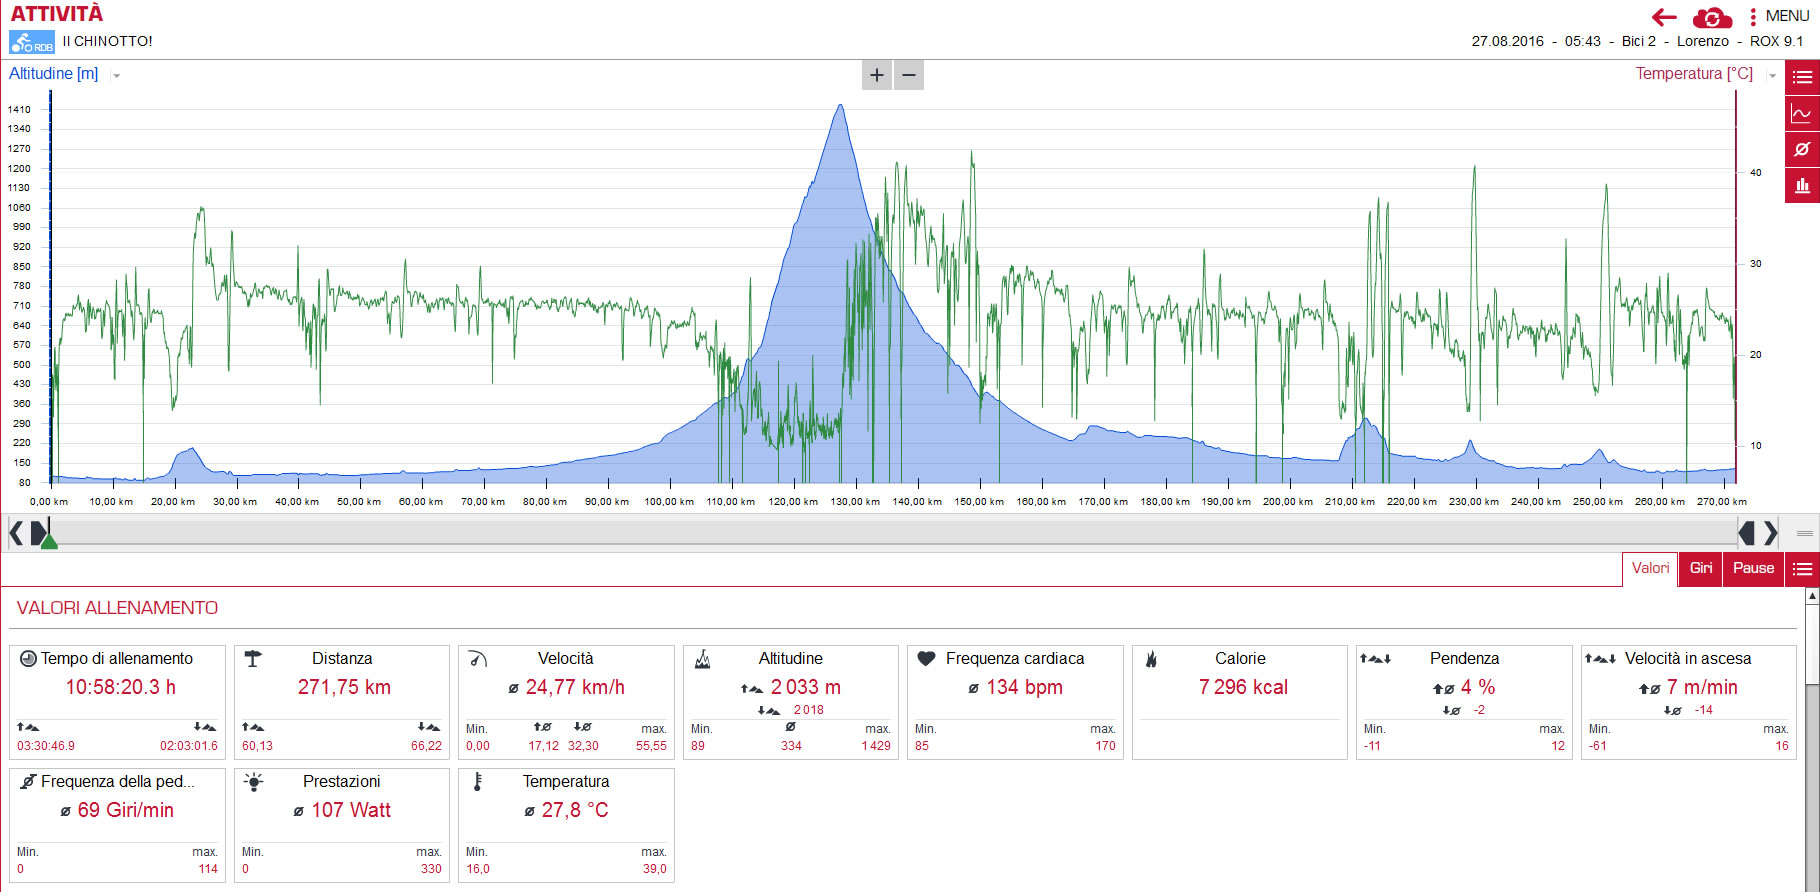Select the bar chart view icon
The image size is (1820, 892).
[x=1802, y=185]
